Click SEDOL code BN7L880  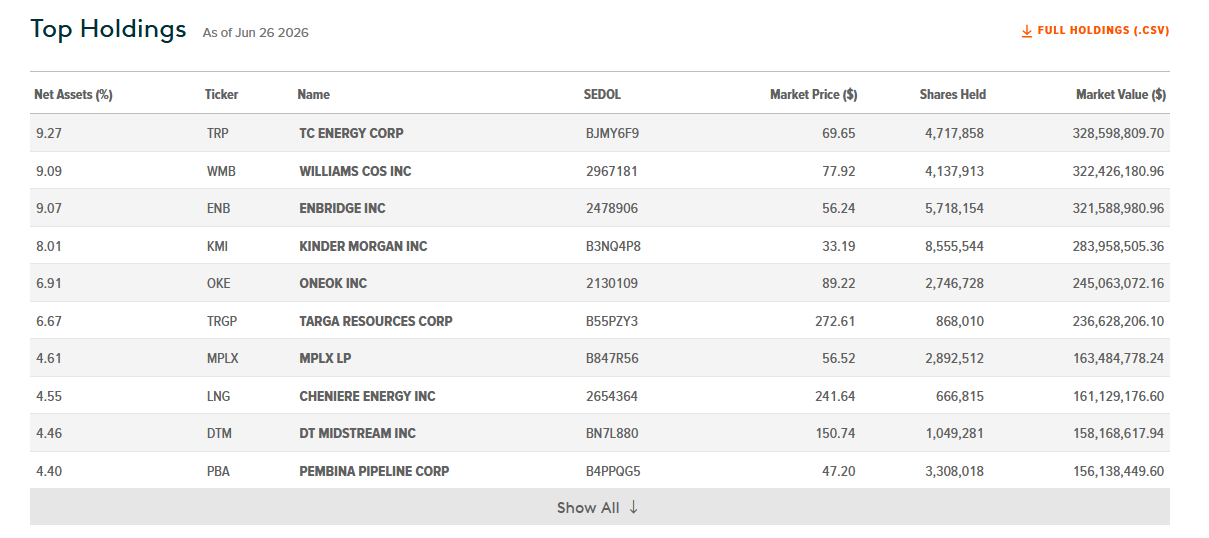[612, 433]
